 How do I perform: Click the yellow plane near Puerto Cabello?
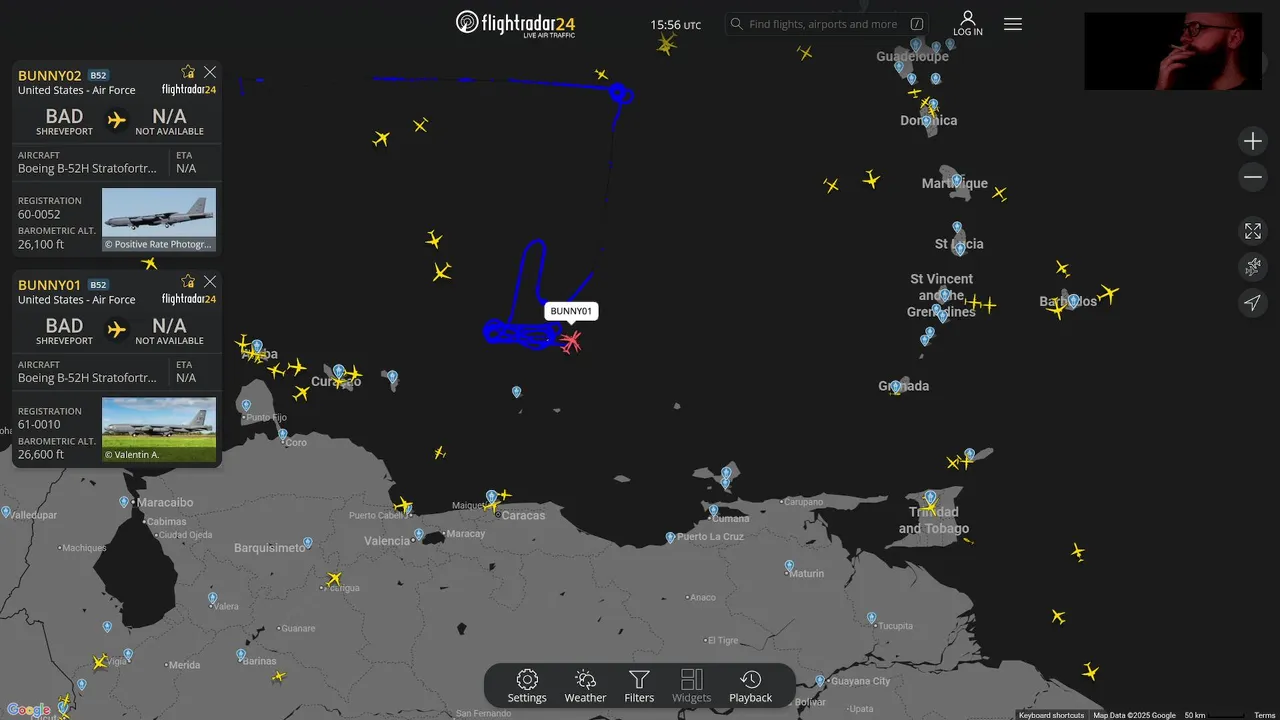click(x=403, y=506)
